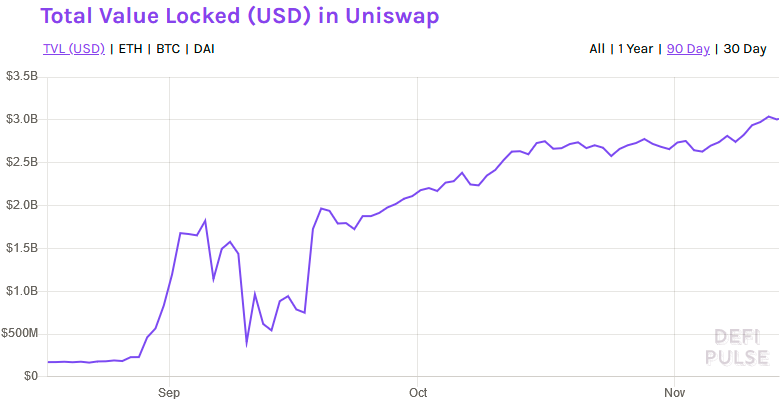782x403 pixels.
Task: Click the Sep label on the x-axis
Action: 169,393
